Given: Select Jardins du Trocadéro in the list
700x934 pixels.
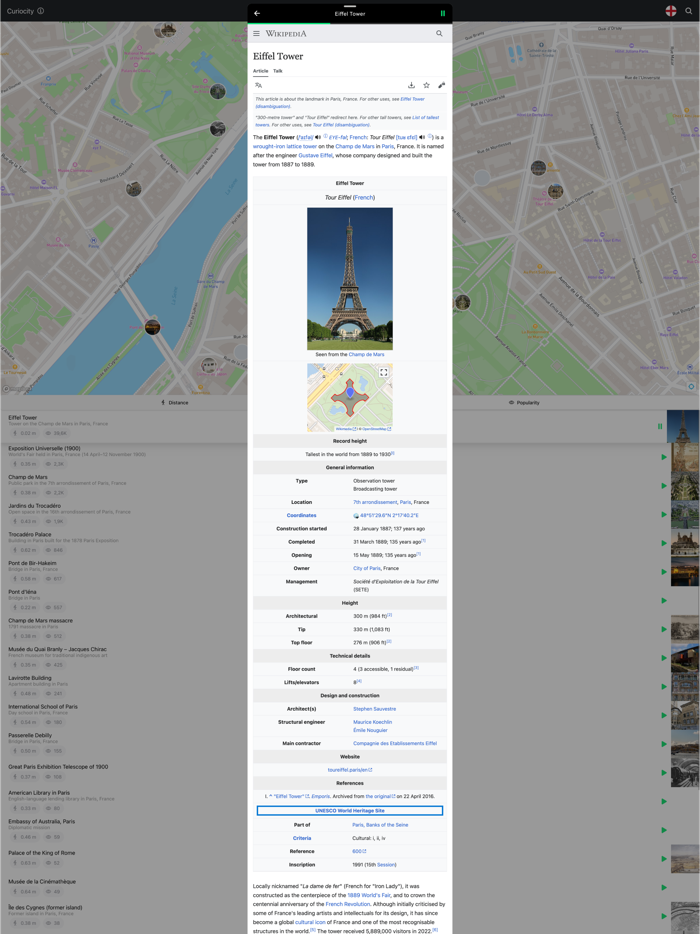Looking at the screenshot, I should click(x=35, y=506).
